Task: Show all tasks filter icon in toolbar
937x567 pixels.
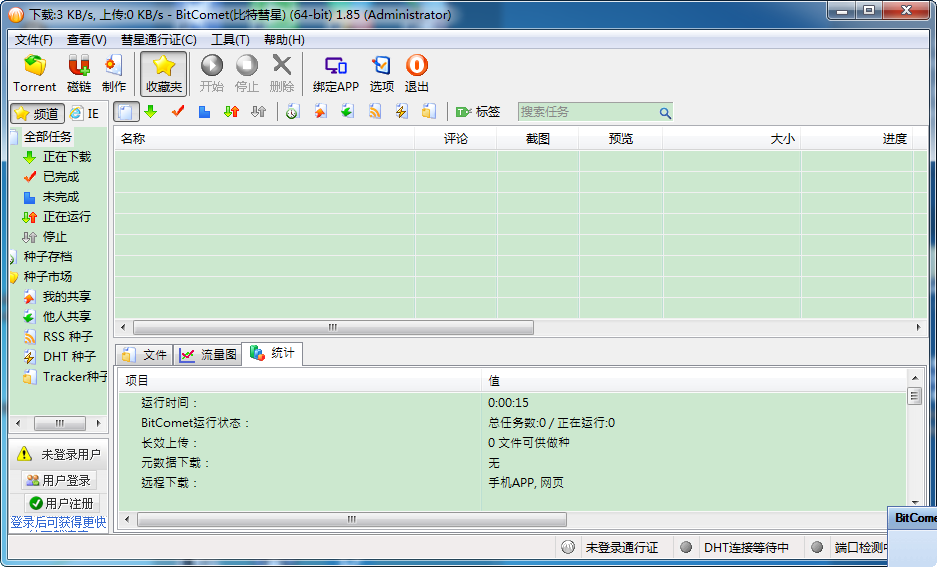Action: coord(126,112)
